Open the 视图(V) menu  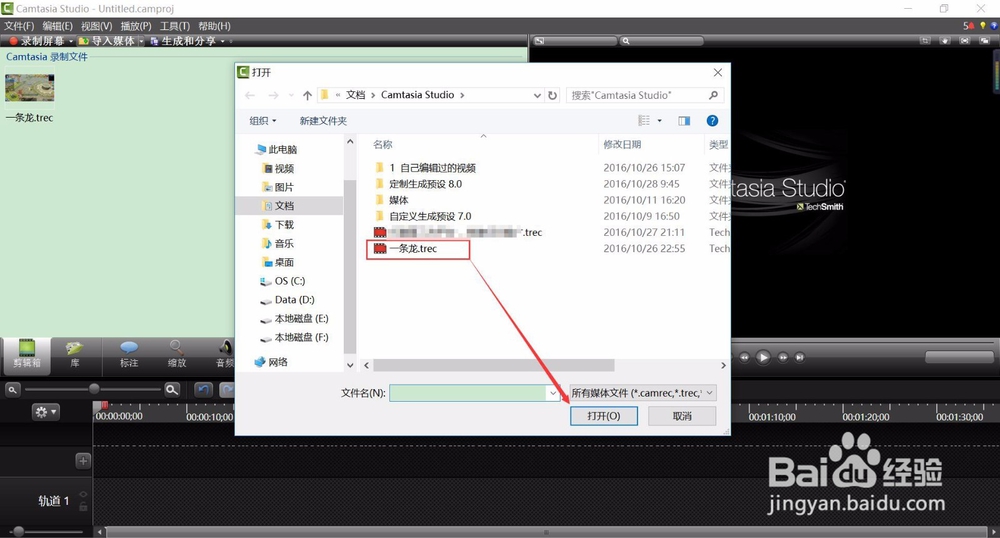(96, 26)
